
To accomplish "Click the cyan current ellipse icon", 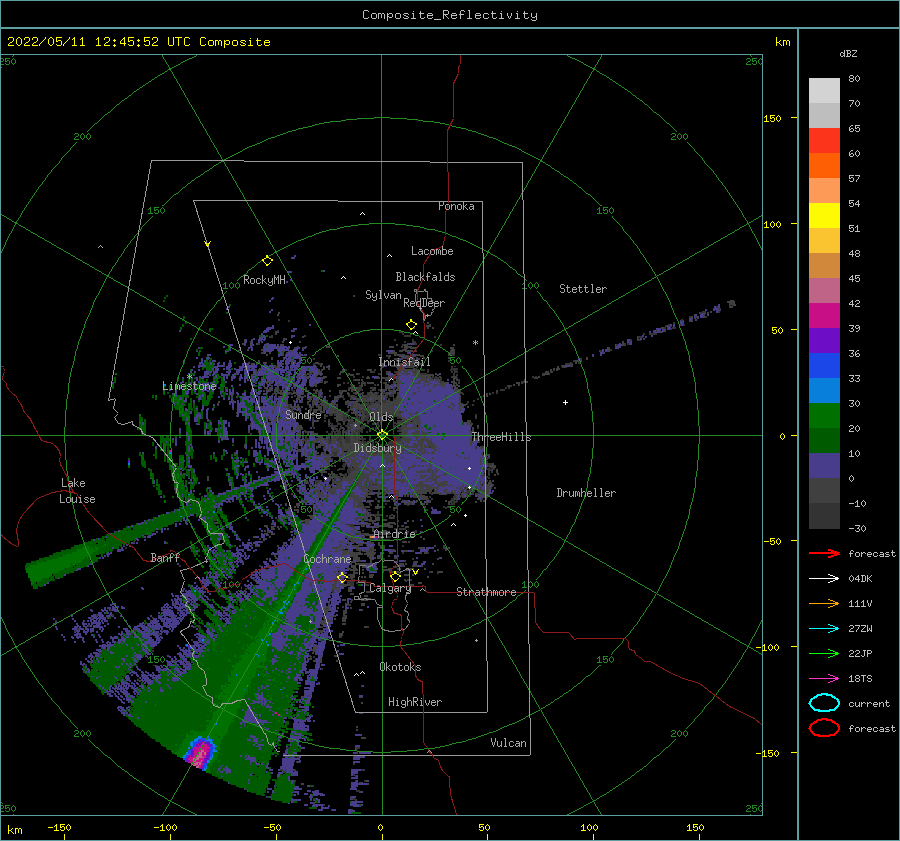I will coord(824,703).
